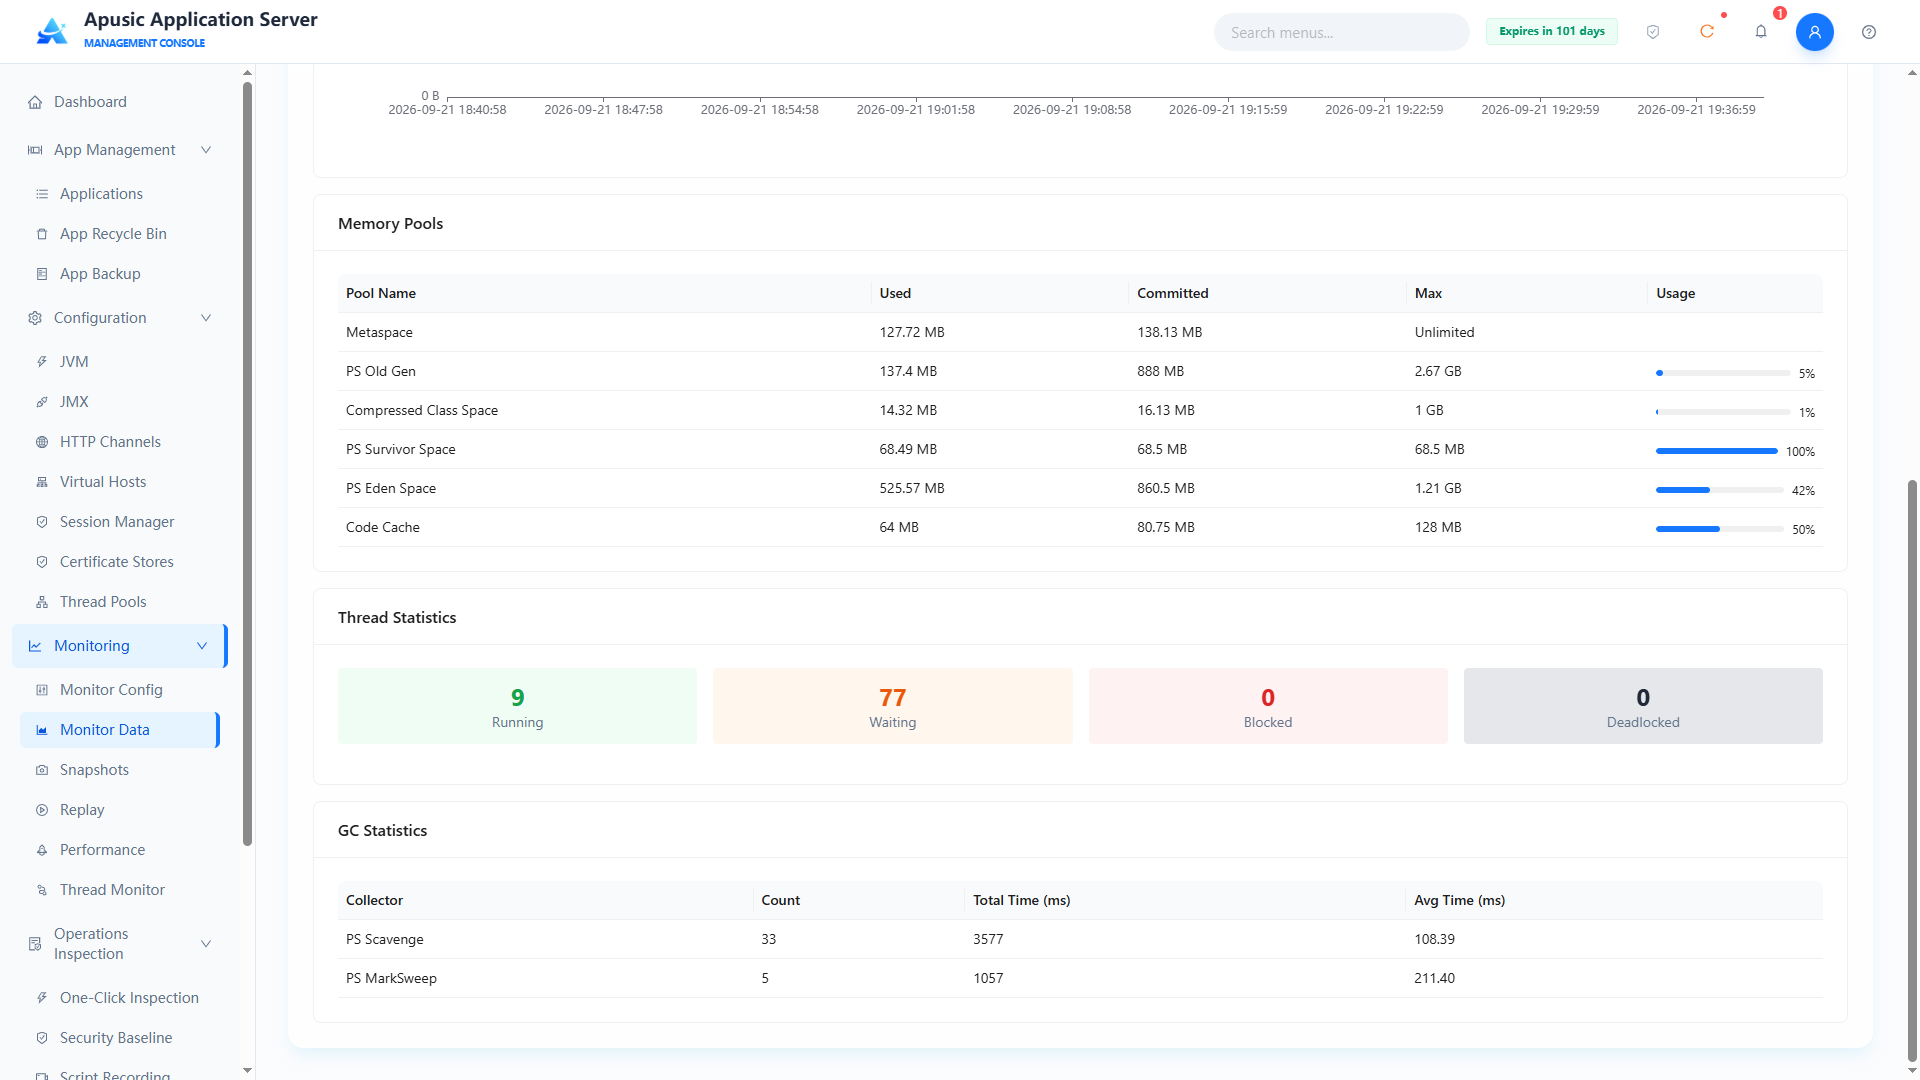Click the Deadlocked threads card

coord(1643,706)
